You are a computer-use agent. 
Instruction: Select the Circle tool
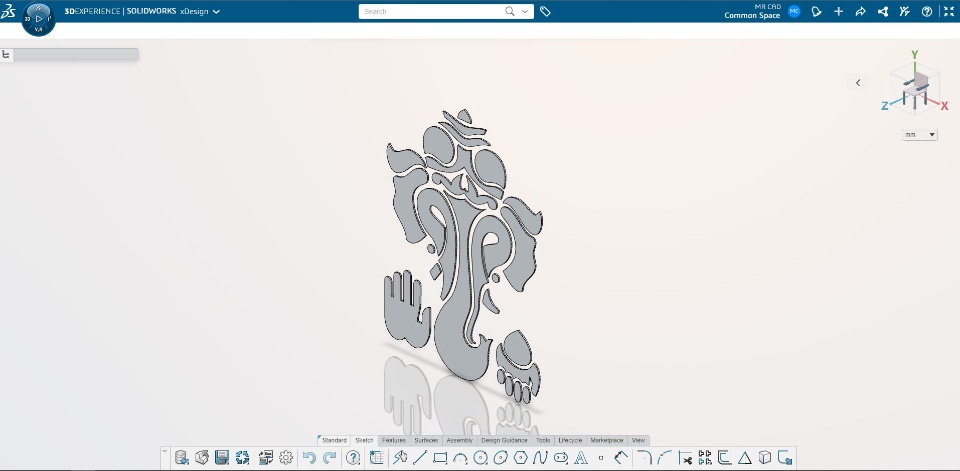click(x=481, y=458)
